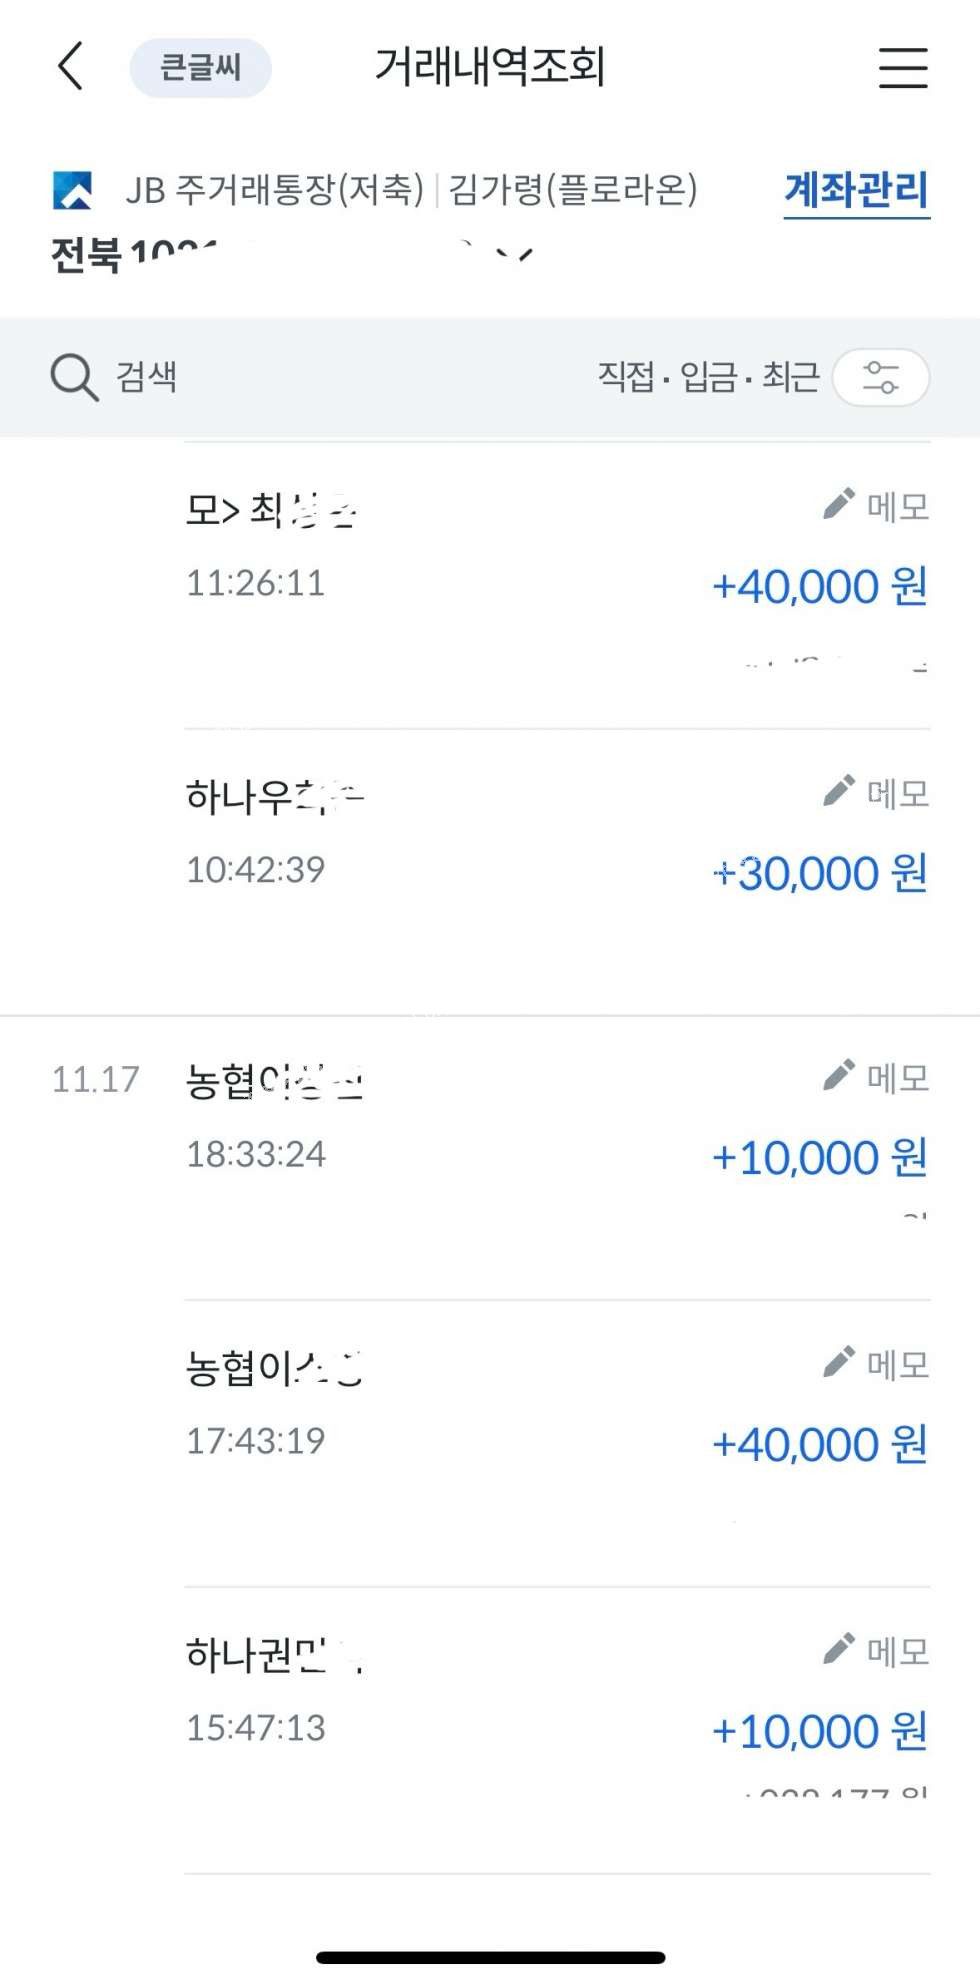This screenshot has height=1984, width=980.
Task: Open the filter settings slider button
Action: 880,377
